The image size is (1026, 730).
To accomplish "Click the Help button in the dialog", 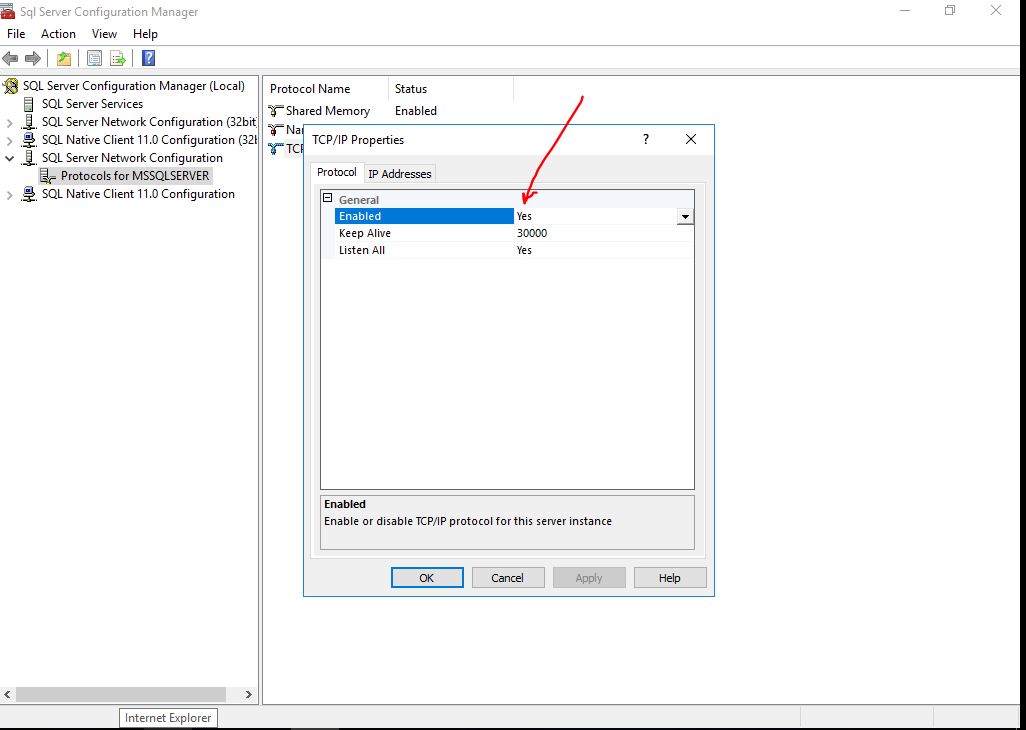I will click(670, 578).
